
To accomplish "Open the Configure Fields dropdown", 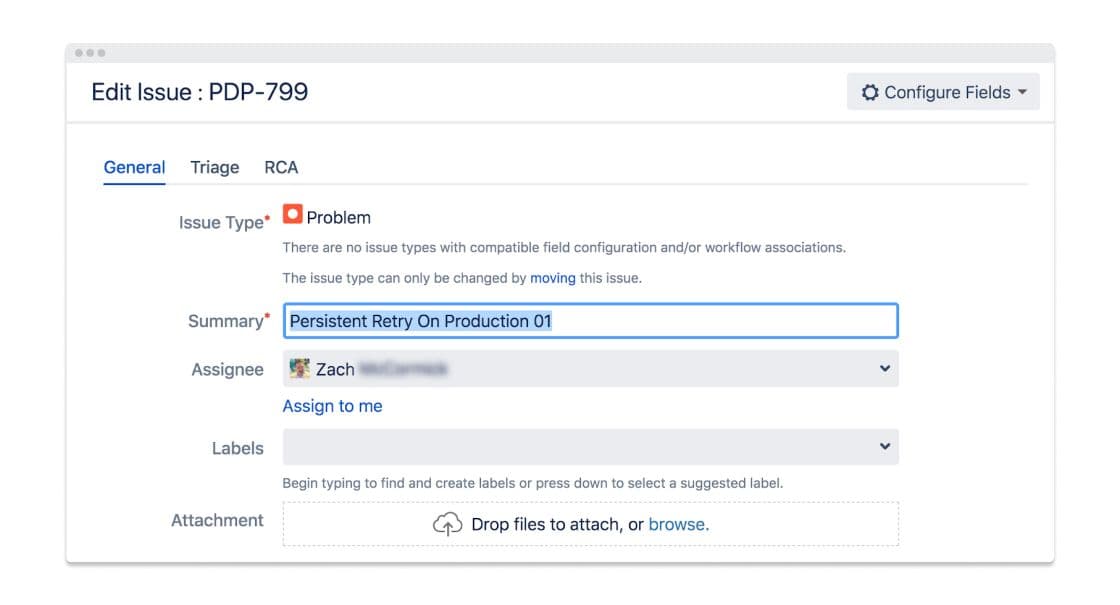I will click(x=943, y=92).
